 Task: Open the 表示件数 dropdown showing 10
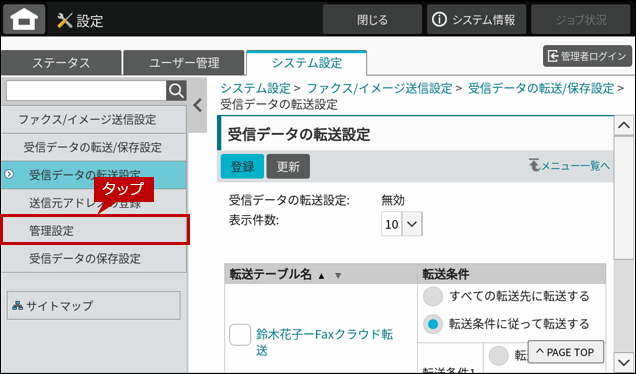click(402, 224)
